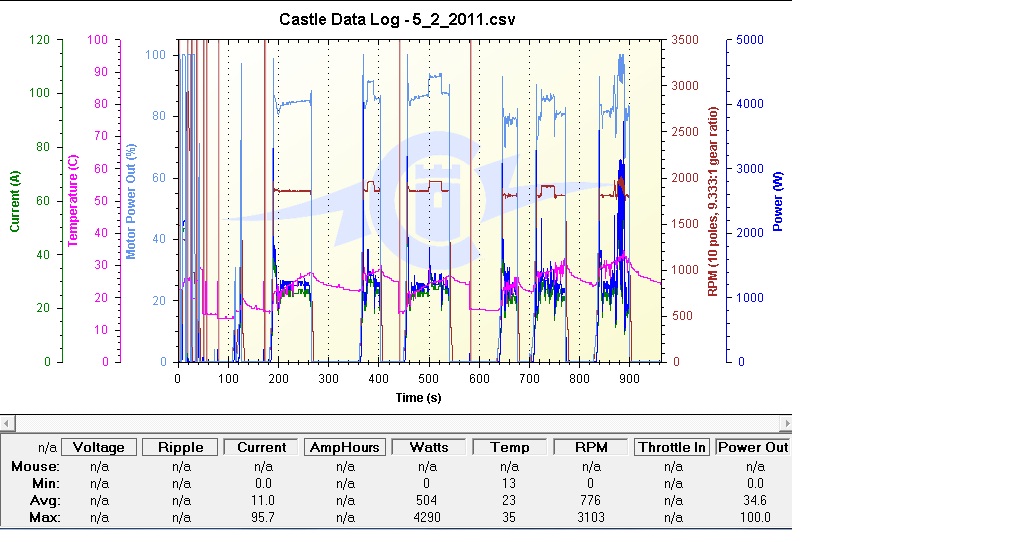Click the Max Watts value 4290
Viewport: 1022px width, 542px height.
click(x=427, y=517)
